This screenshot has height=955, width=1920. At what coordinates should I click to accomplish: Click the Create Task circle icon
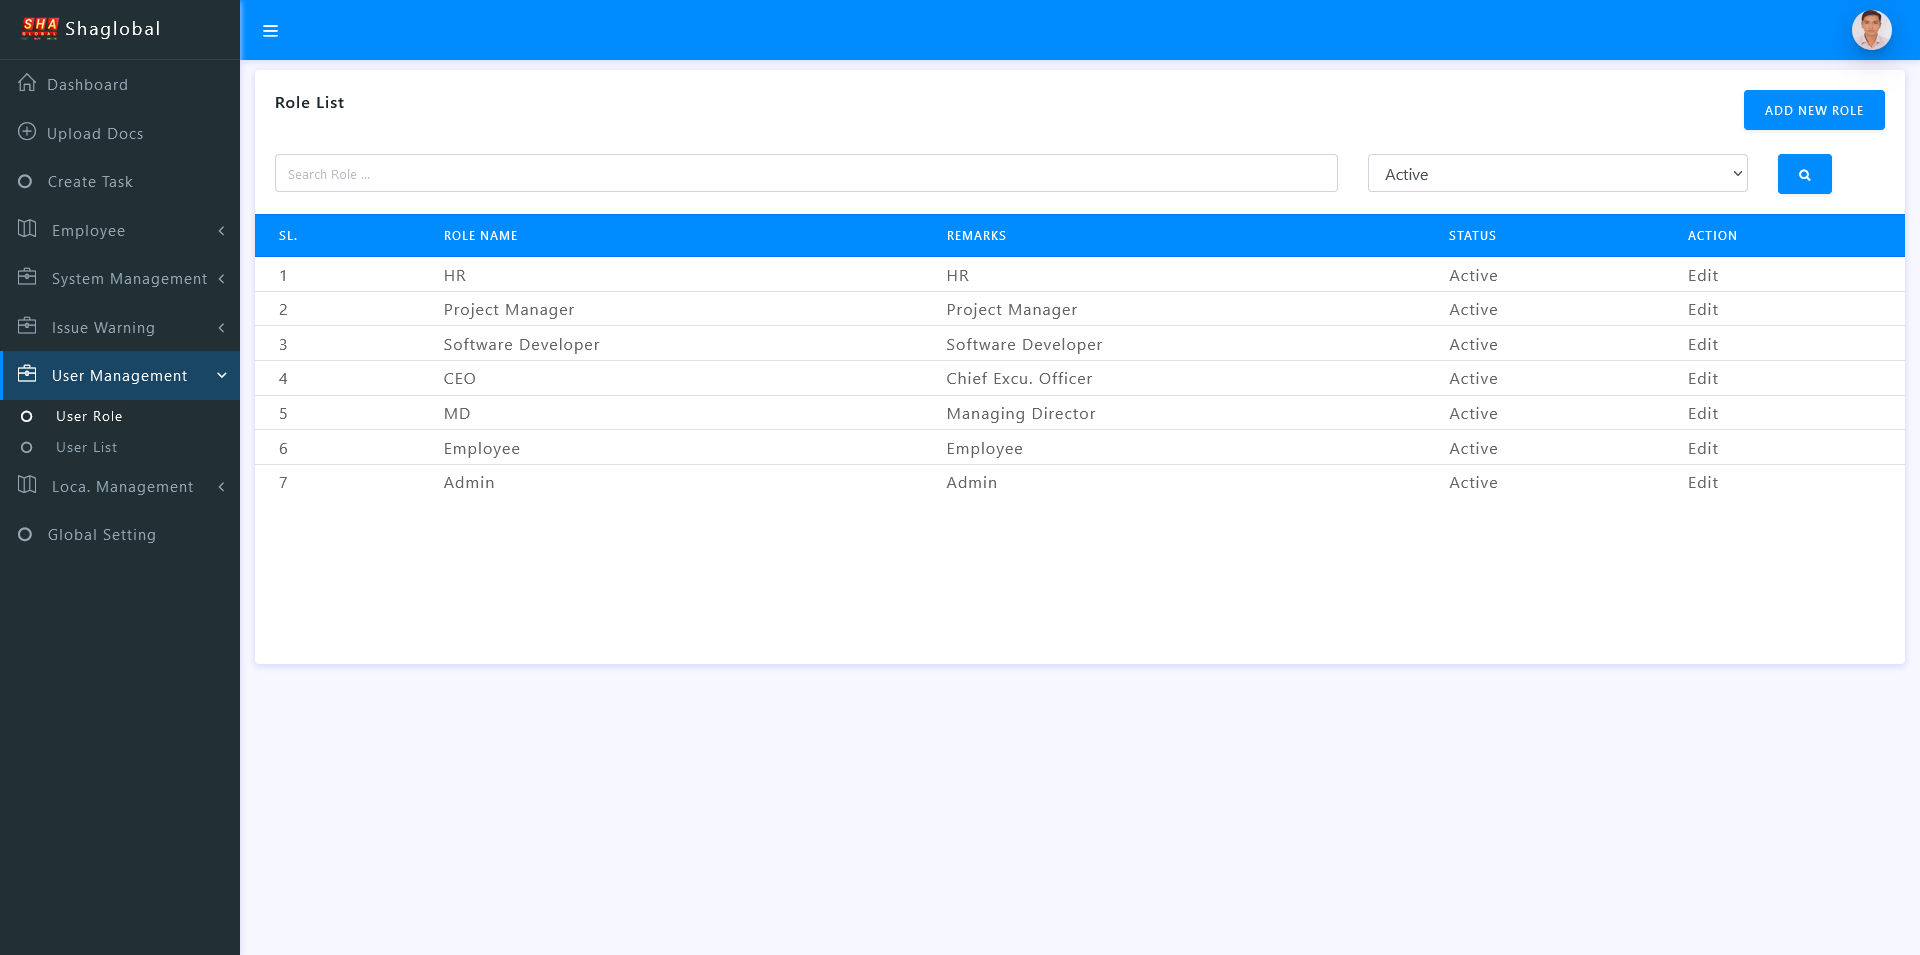[x=26, y=182]
